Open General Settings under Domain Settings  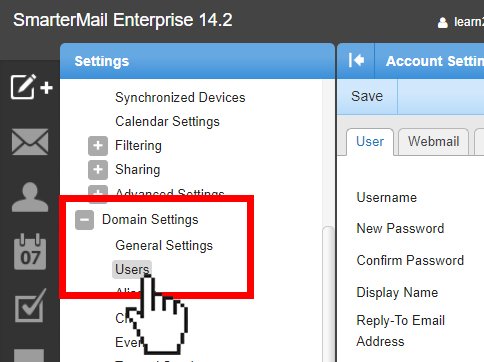(x=164, y=246)
